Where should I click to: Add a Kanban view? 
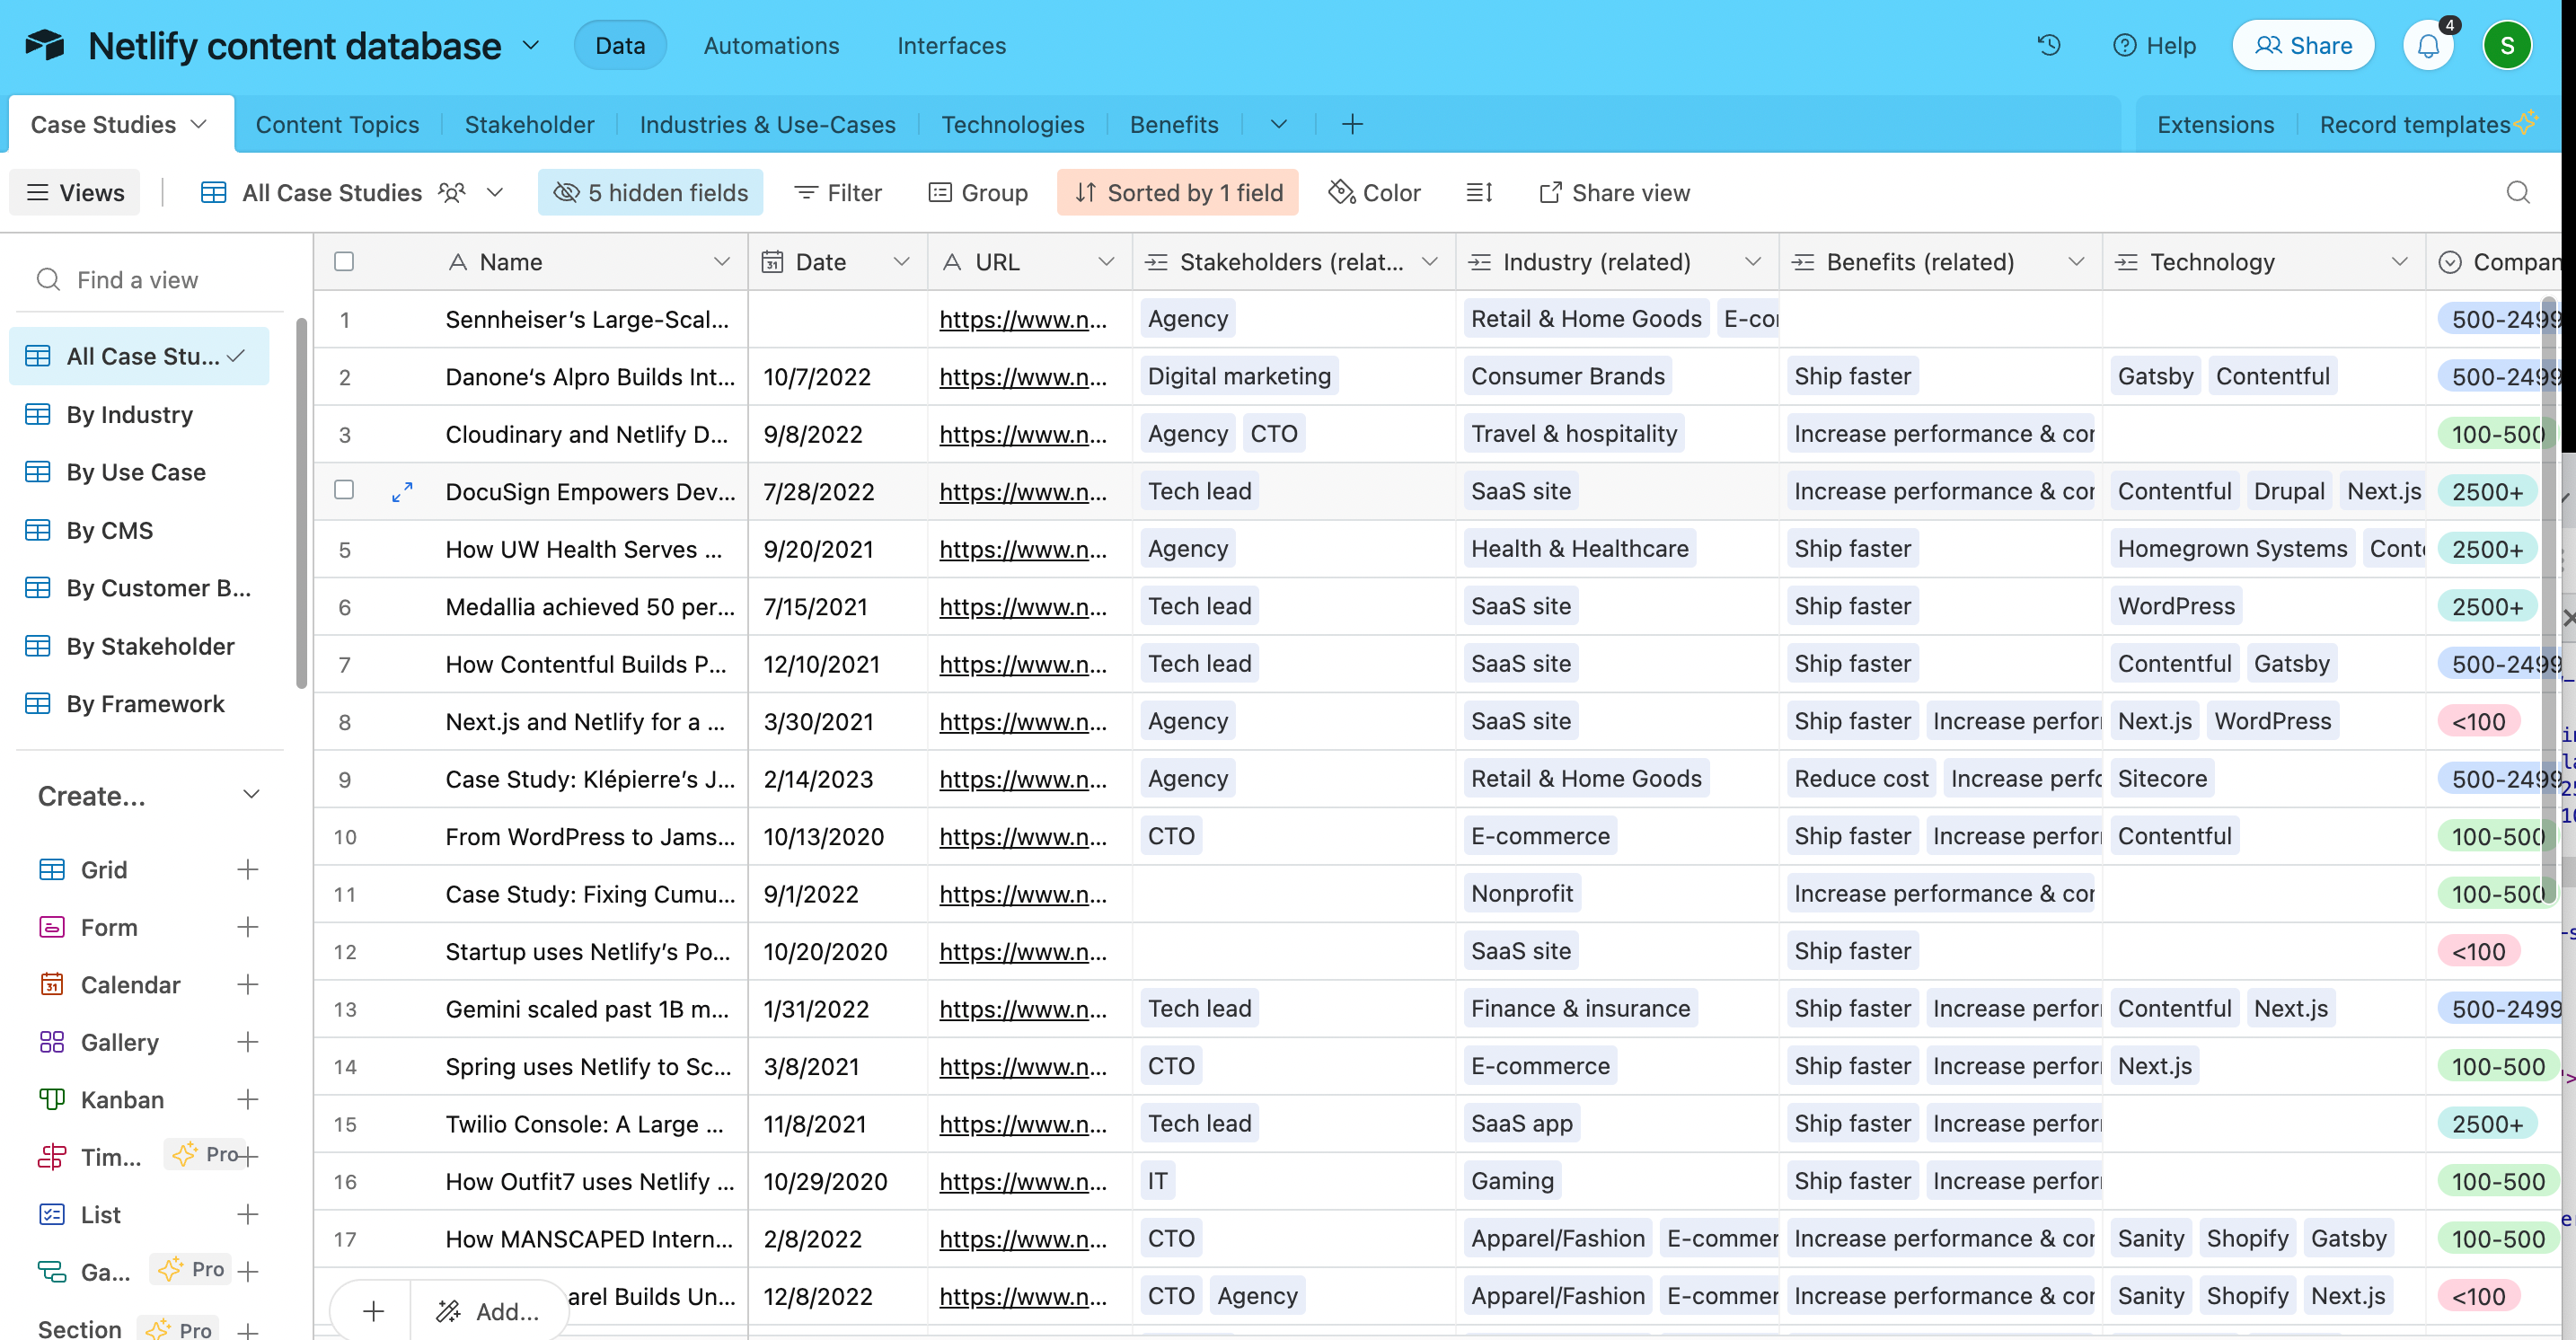[248, 1099]
